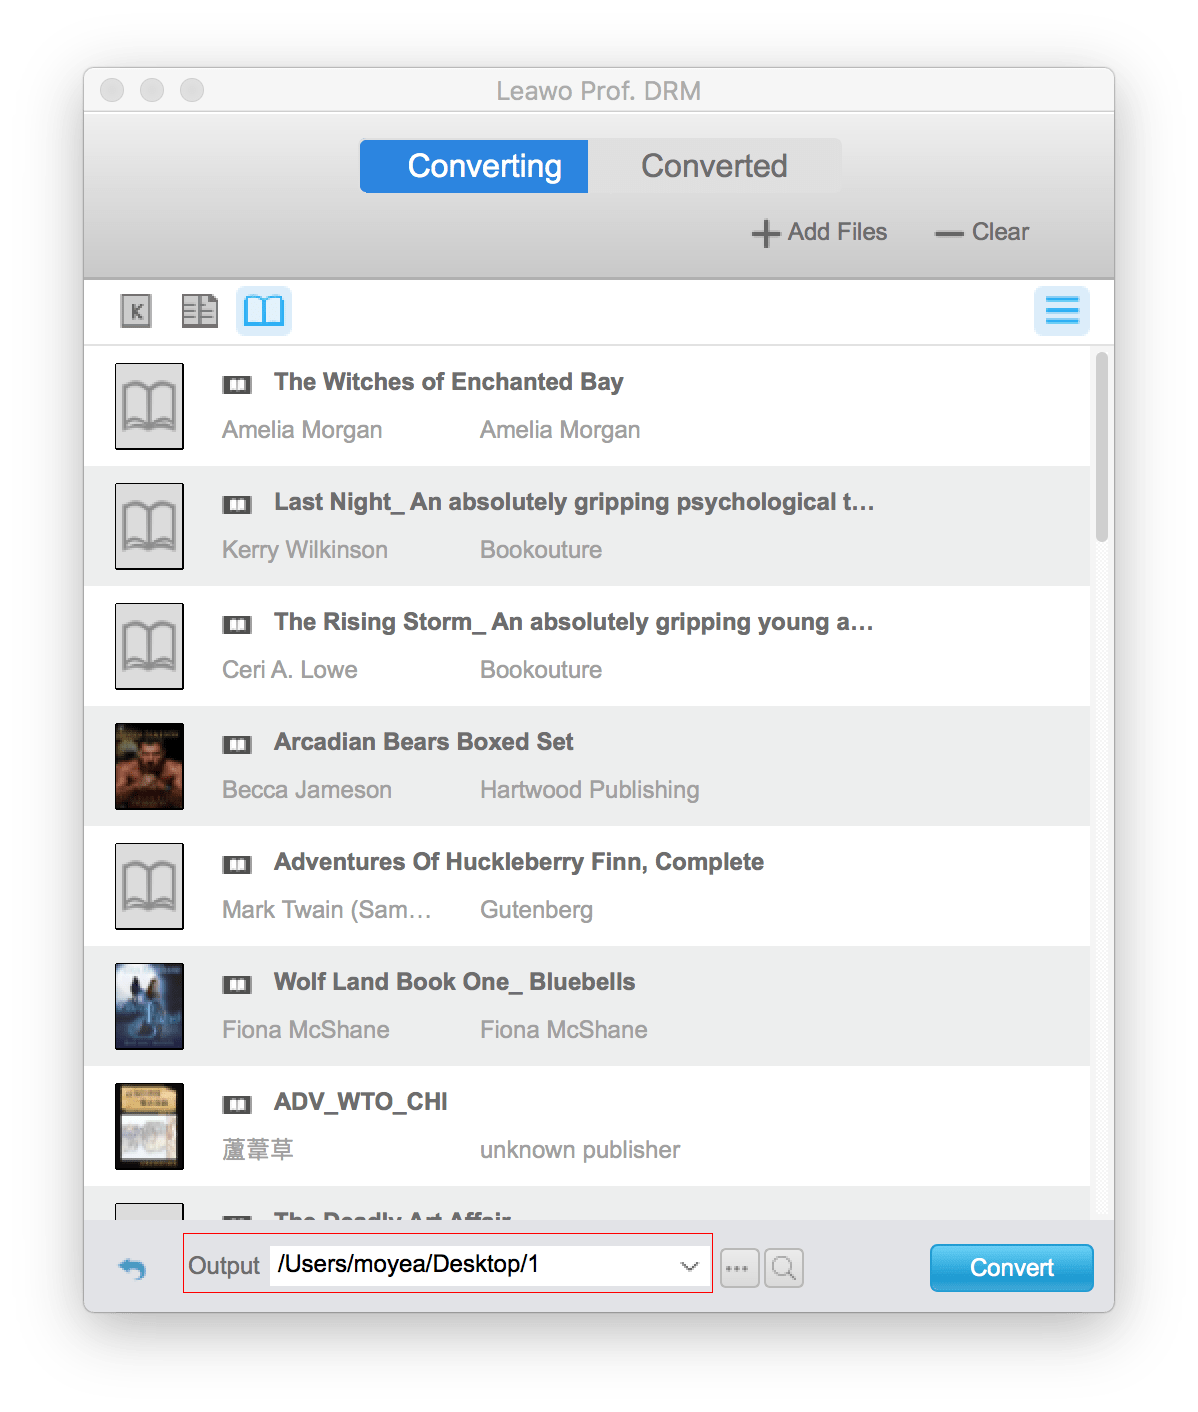Toggle the eBook filter highlighted in blue
Image resolution: width=1198 pixels, height=1412 pixels.
pos(263,311)
